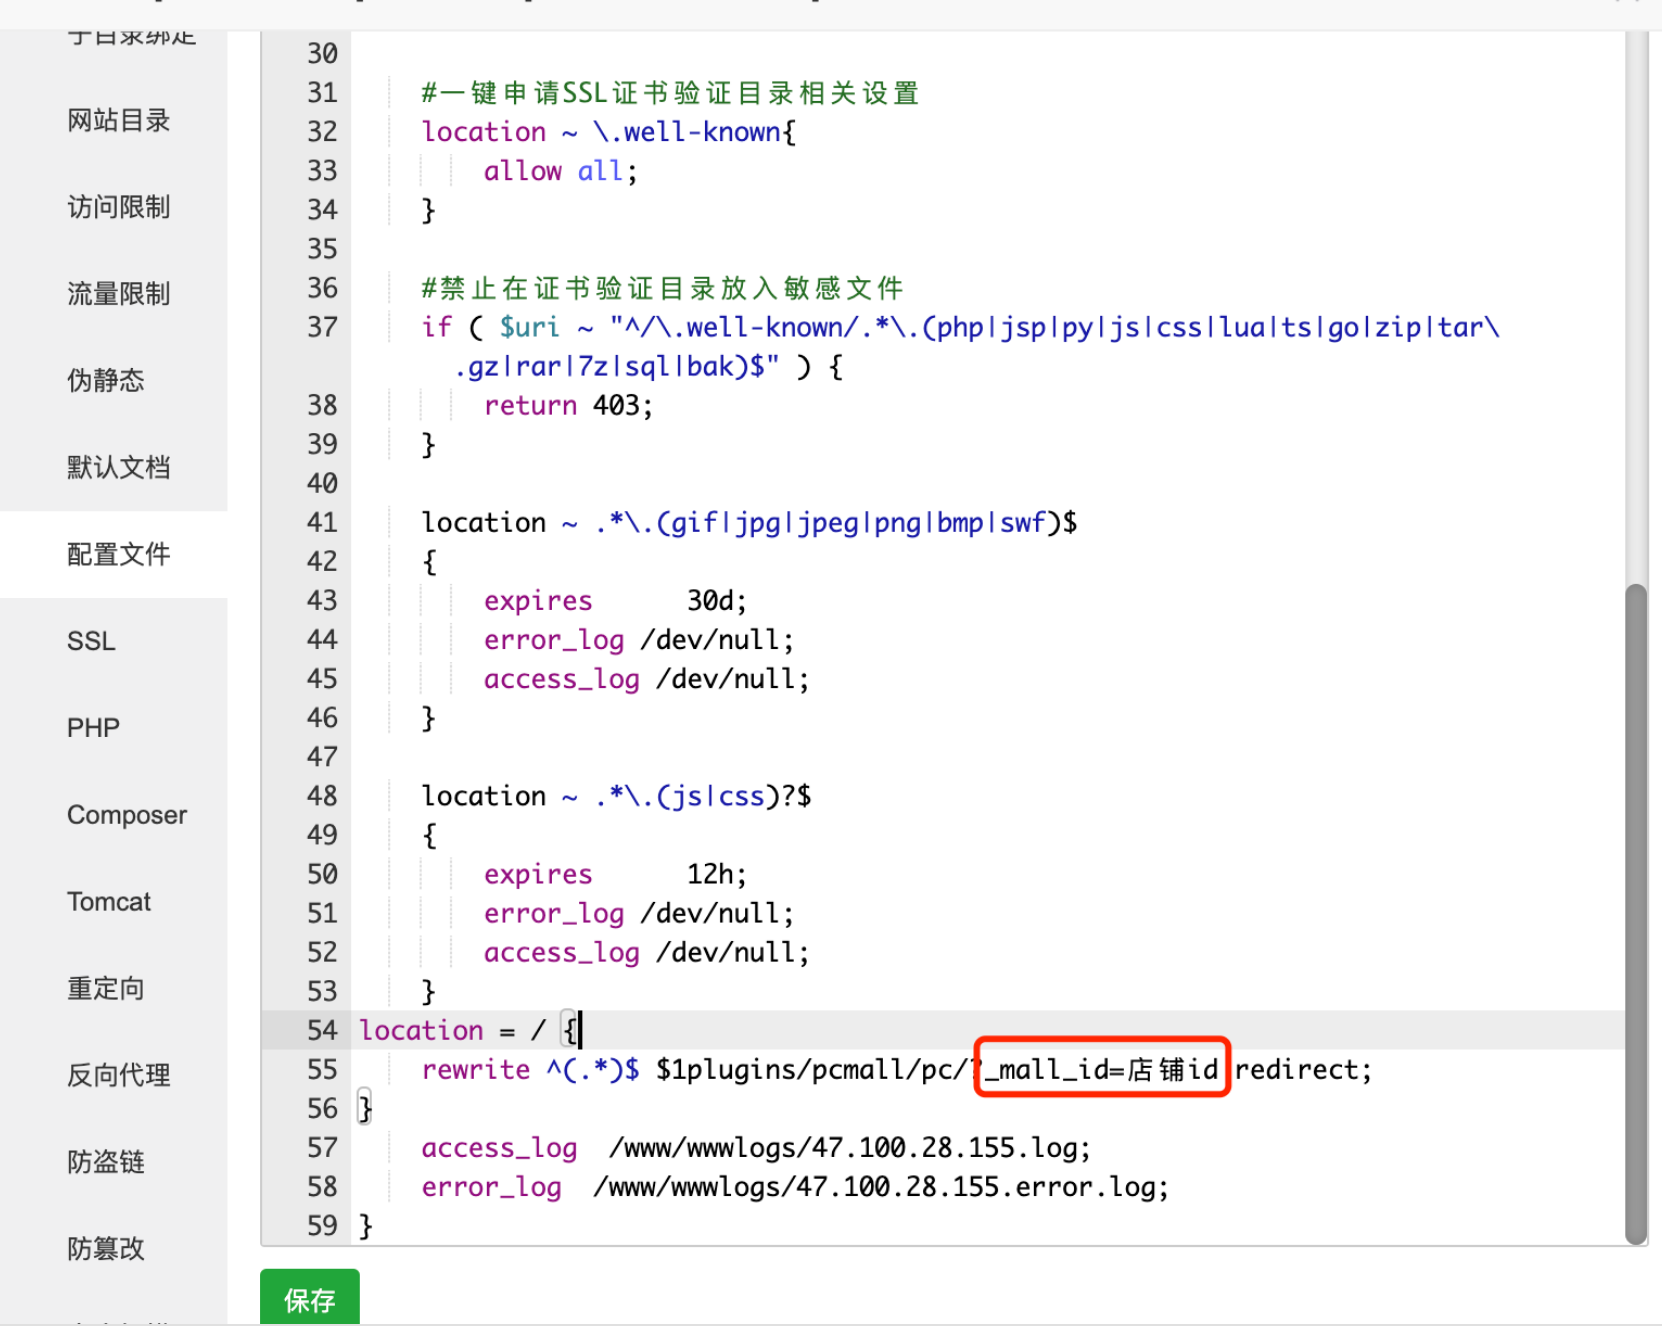Select the Tomcat tab
Image resolution: width=1662 pixels, height=1326 pixels.
click(109, 902)
